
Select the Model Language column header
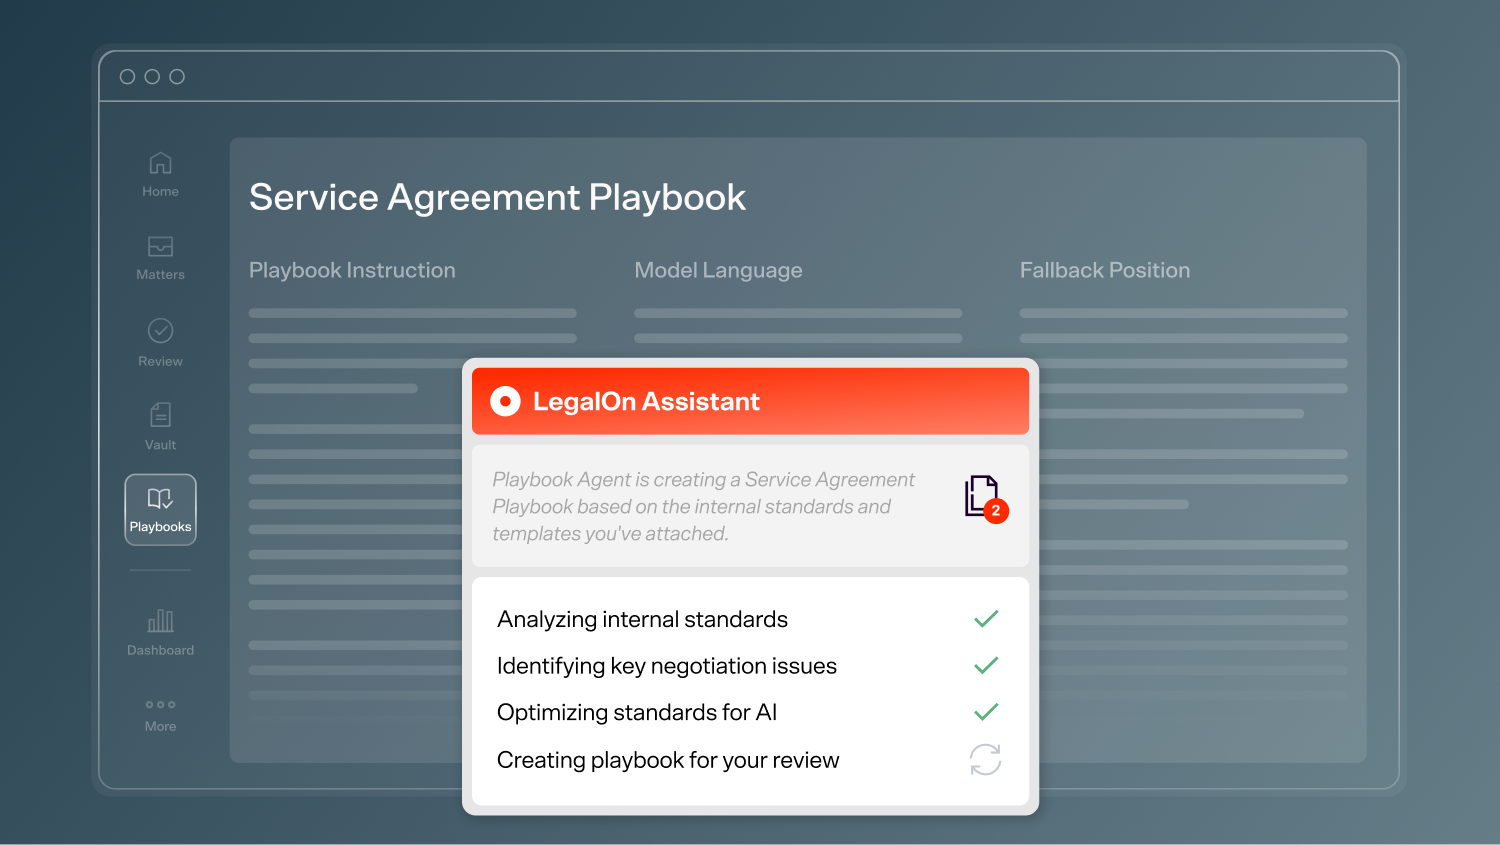718,270
